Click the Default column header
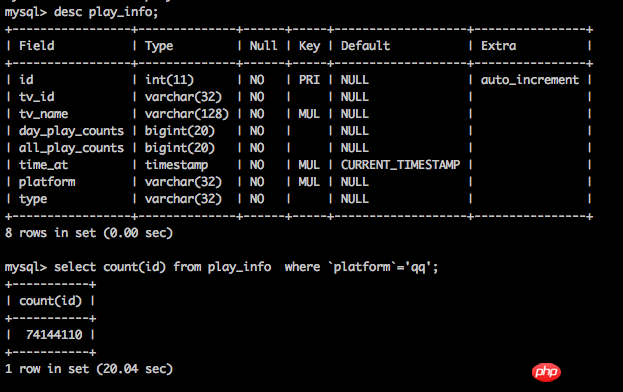The height and width of the screenshot is (392, 623). coord(366,46)
